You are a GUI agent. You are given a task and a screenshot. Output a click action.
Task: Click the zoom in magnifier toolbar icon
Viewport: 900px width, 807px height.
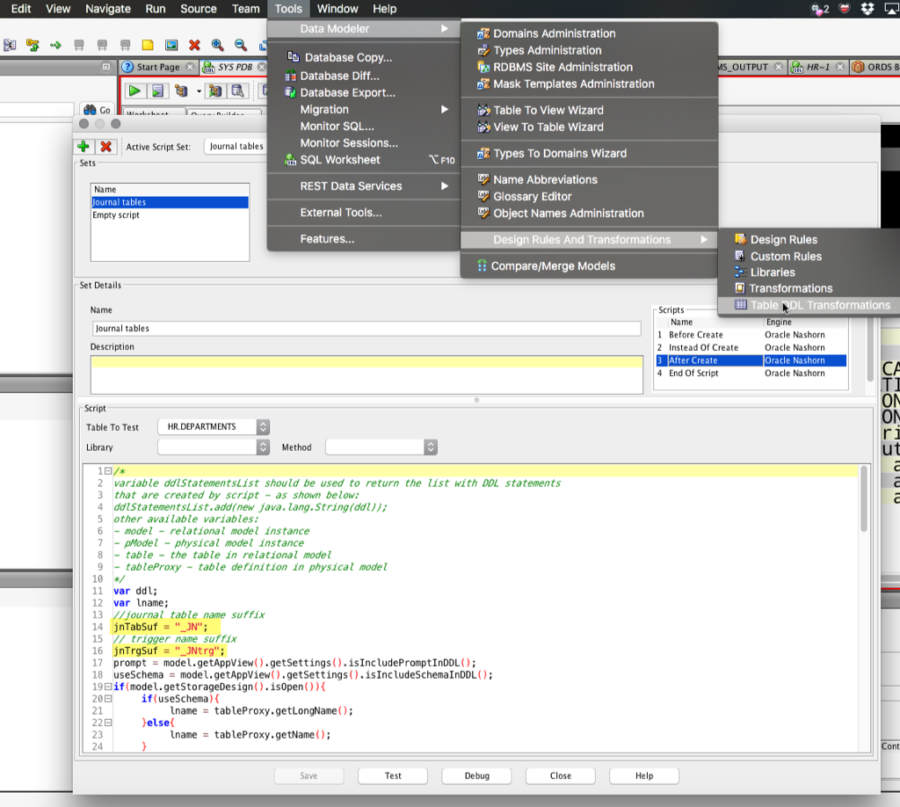point(218,45)
